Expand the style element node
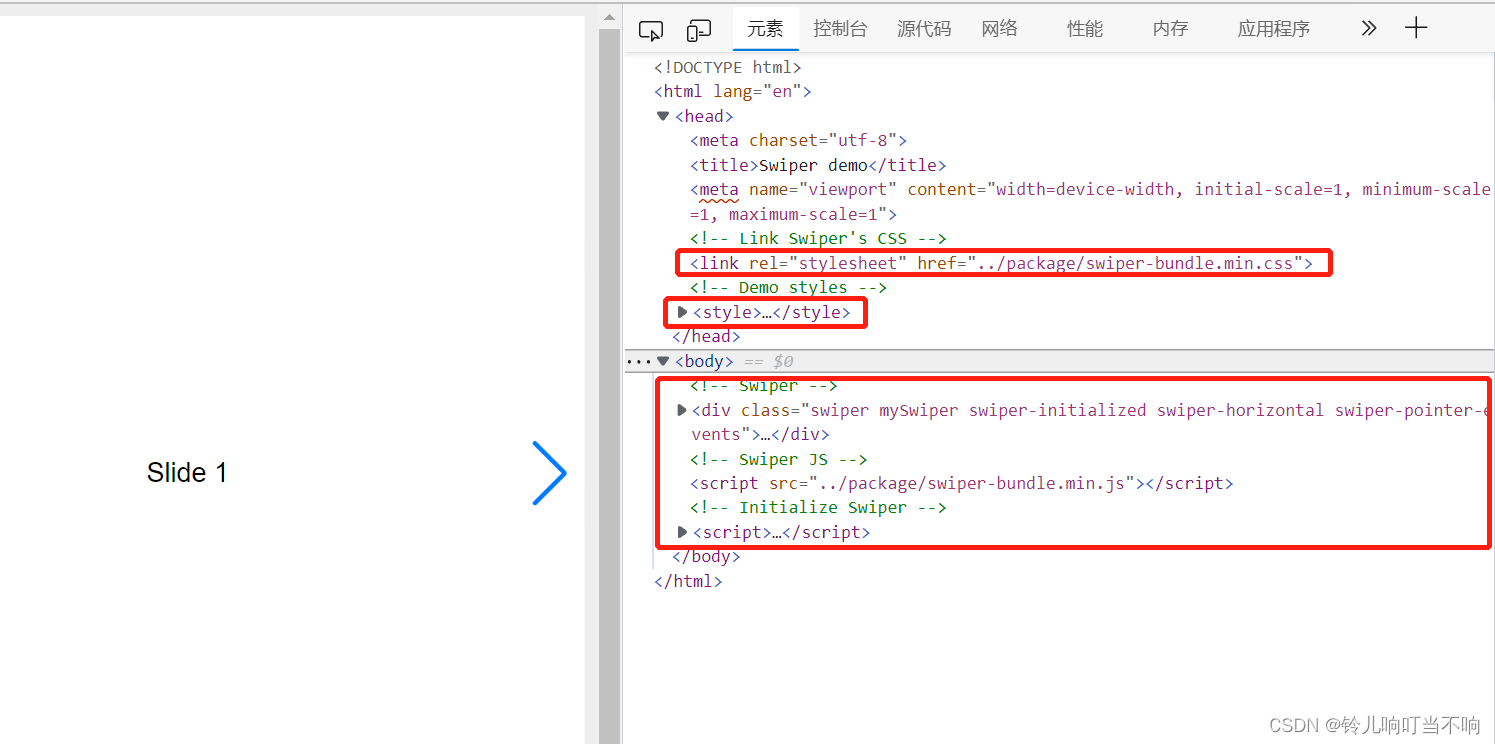This screenshot has height=744, width=1495. tap(683, 313)
